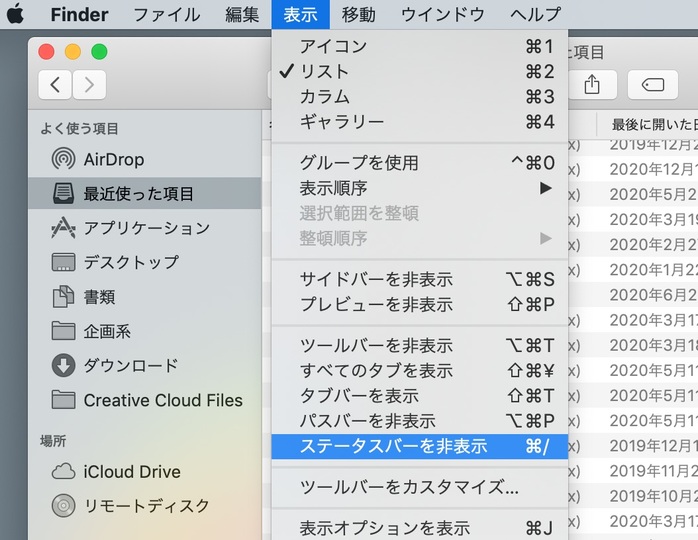
Task: Switch to アイコン view
Action: click(x=420, y=46)
